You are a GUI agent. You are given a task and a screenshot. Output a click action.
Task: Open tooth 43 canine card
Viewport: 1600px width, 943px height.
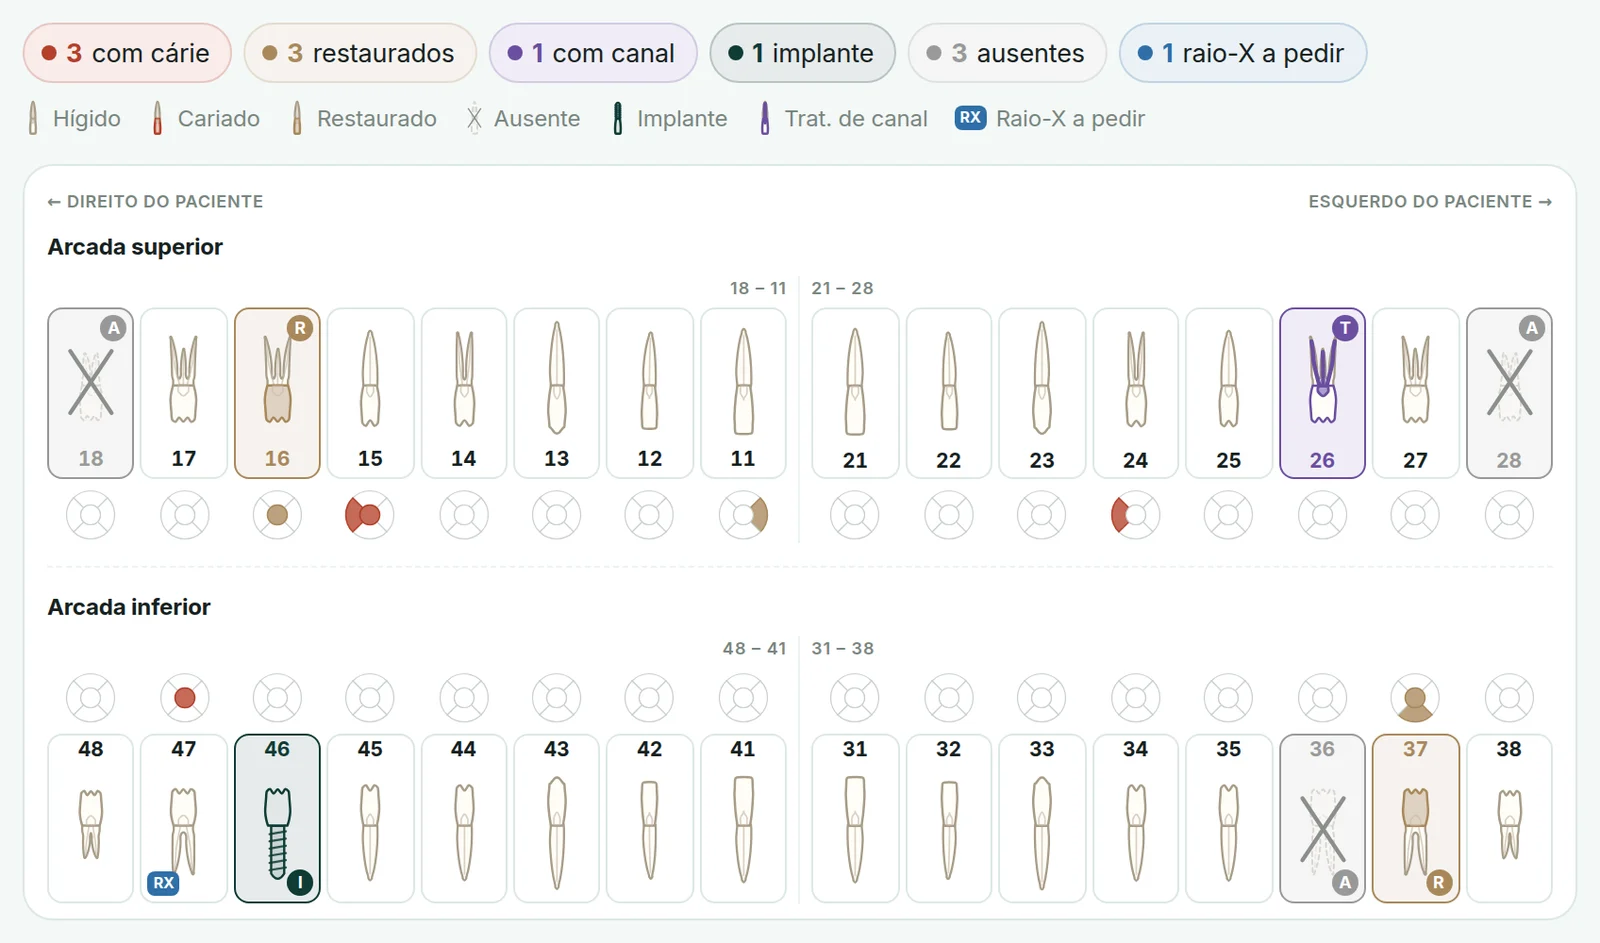click(557, 818)
